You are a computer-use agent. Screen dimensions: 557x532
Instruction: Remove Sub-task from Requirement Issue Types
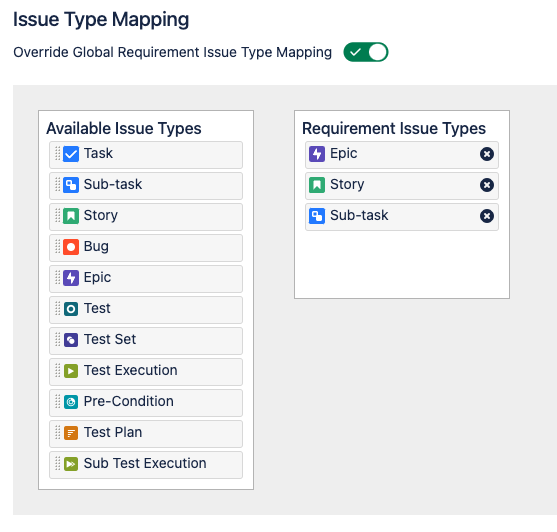coord(487,216)
